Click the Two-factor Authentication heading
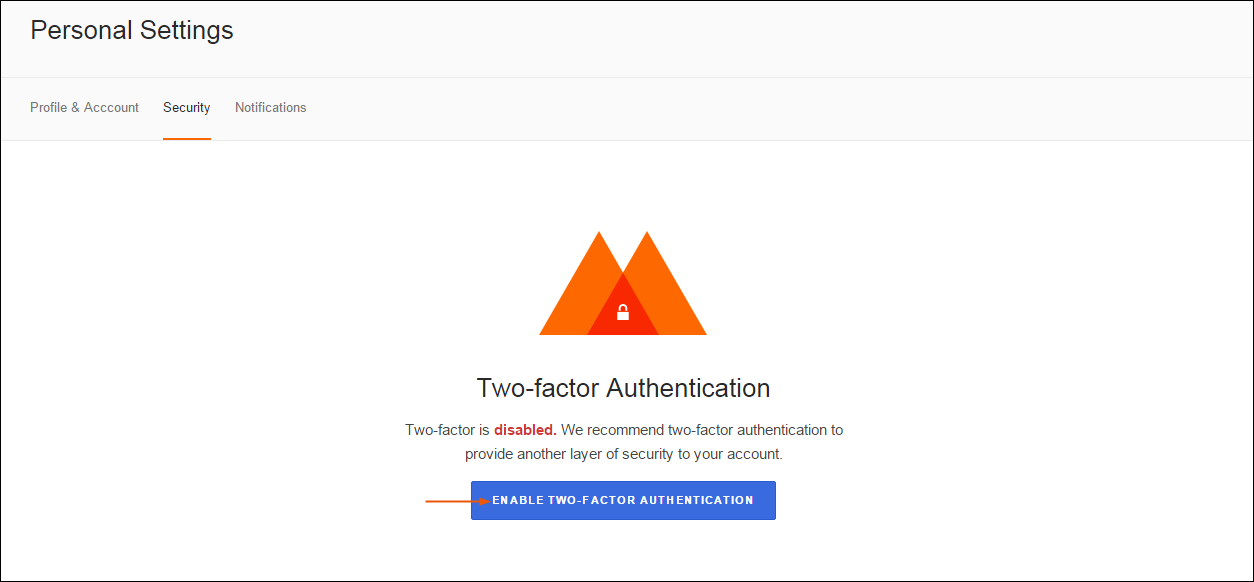The image size is (1254, 582). (x=623, y=388)
